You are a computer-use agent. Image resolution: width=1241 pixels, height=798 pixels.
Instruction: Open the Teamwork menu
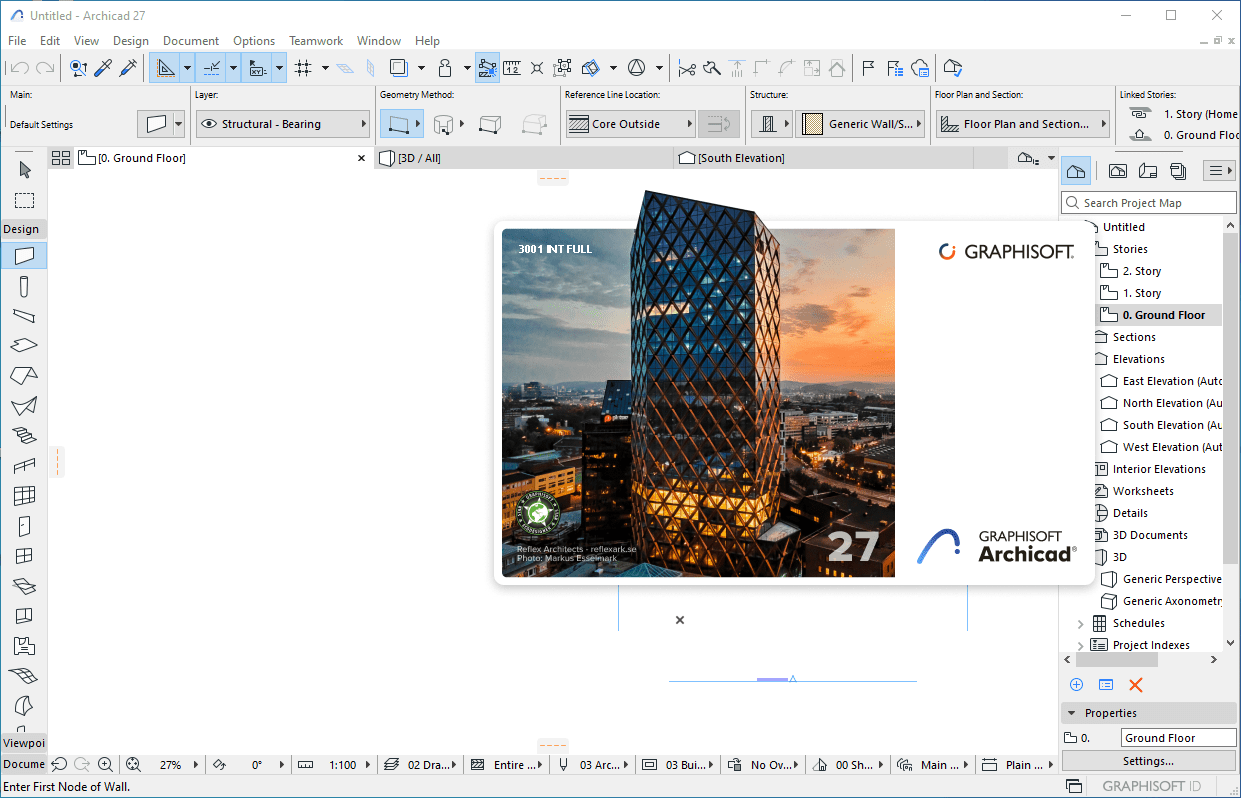[316, 41]
